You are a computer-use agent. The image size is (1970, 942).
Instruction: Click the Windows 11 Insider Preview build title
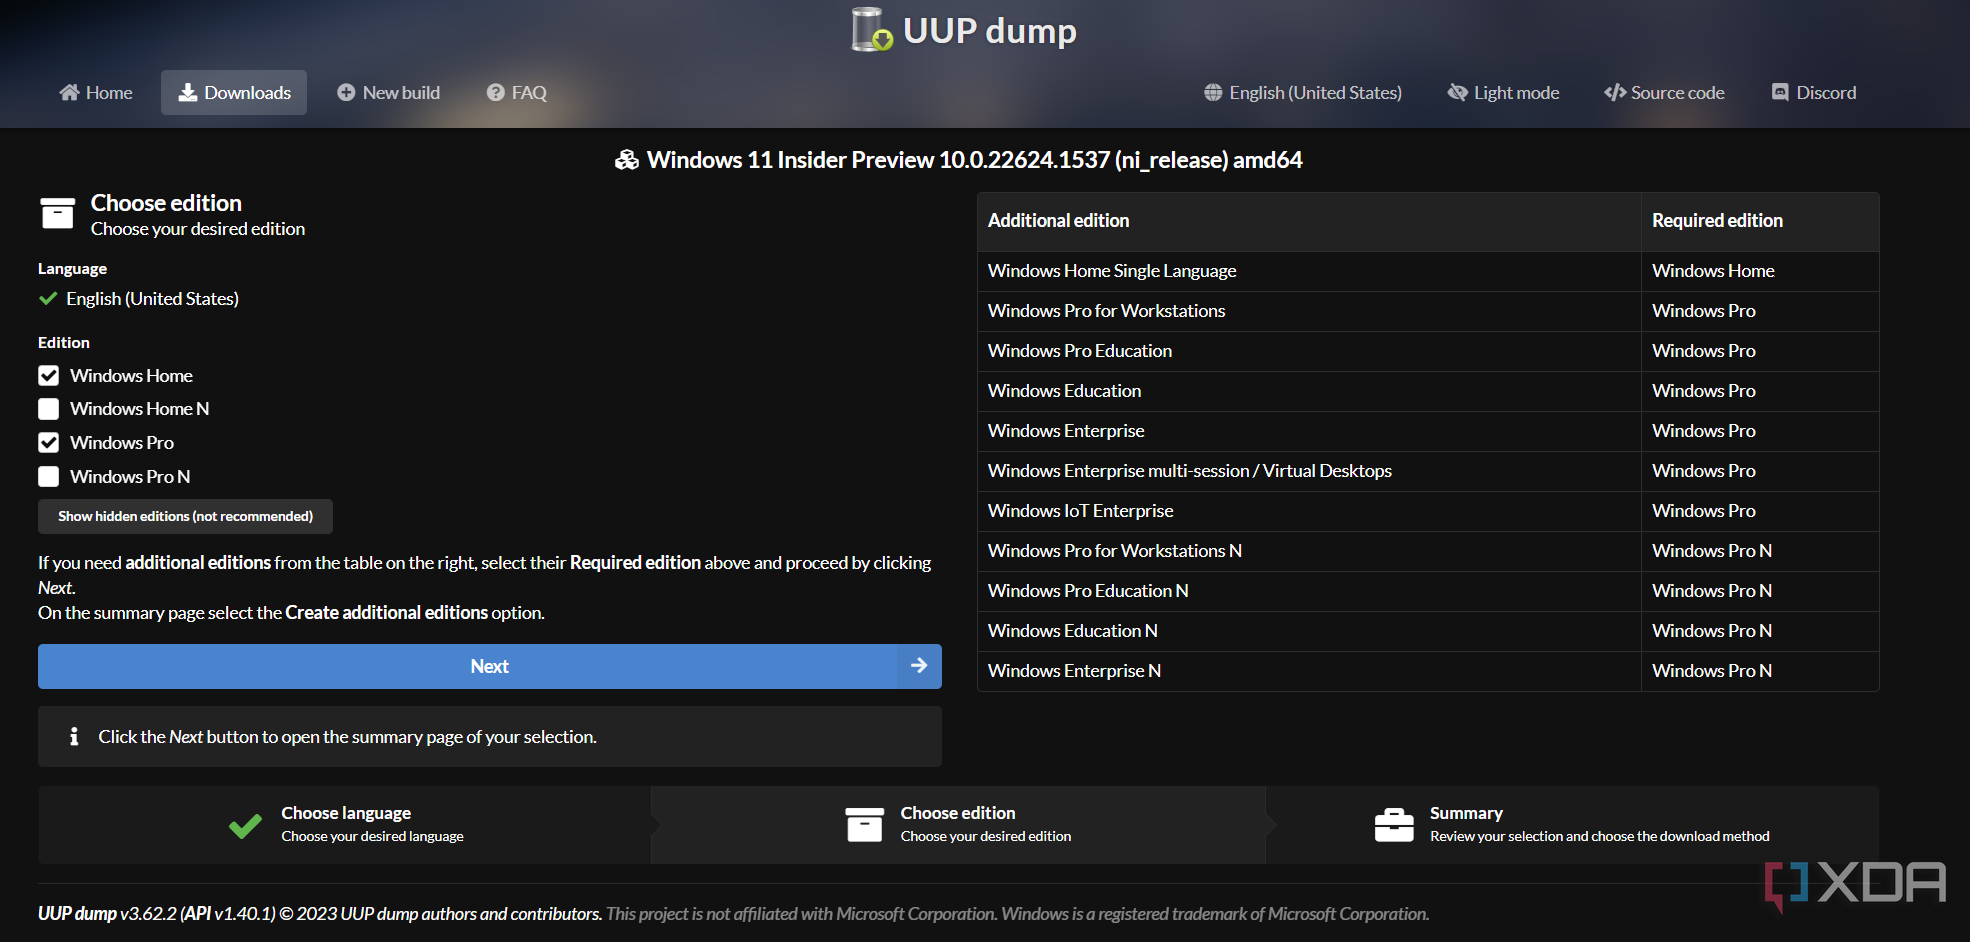pyautogui.click(x=974, y=160)
